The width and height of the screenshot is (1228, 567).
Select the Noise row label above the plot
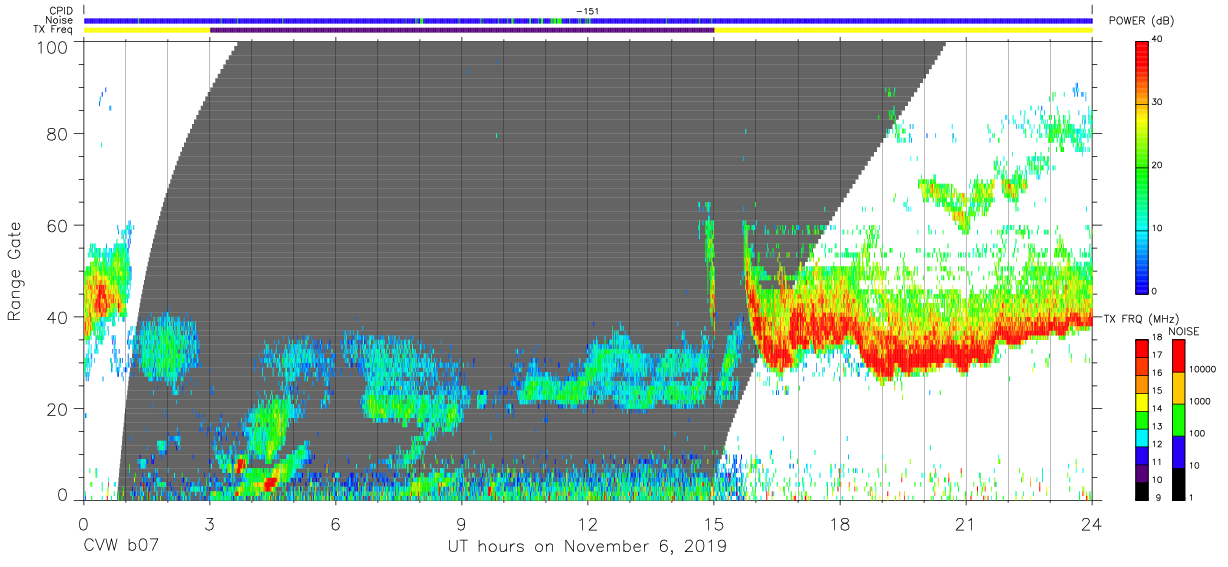pyautogui.click(x=61, y=20)
